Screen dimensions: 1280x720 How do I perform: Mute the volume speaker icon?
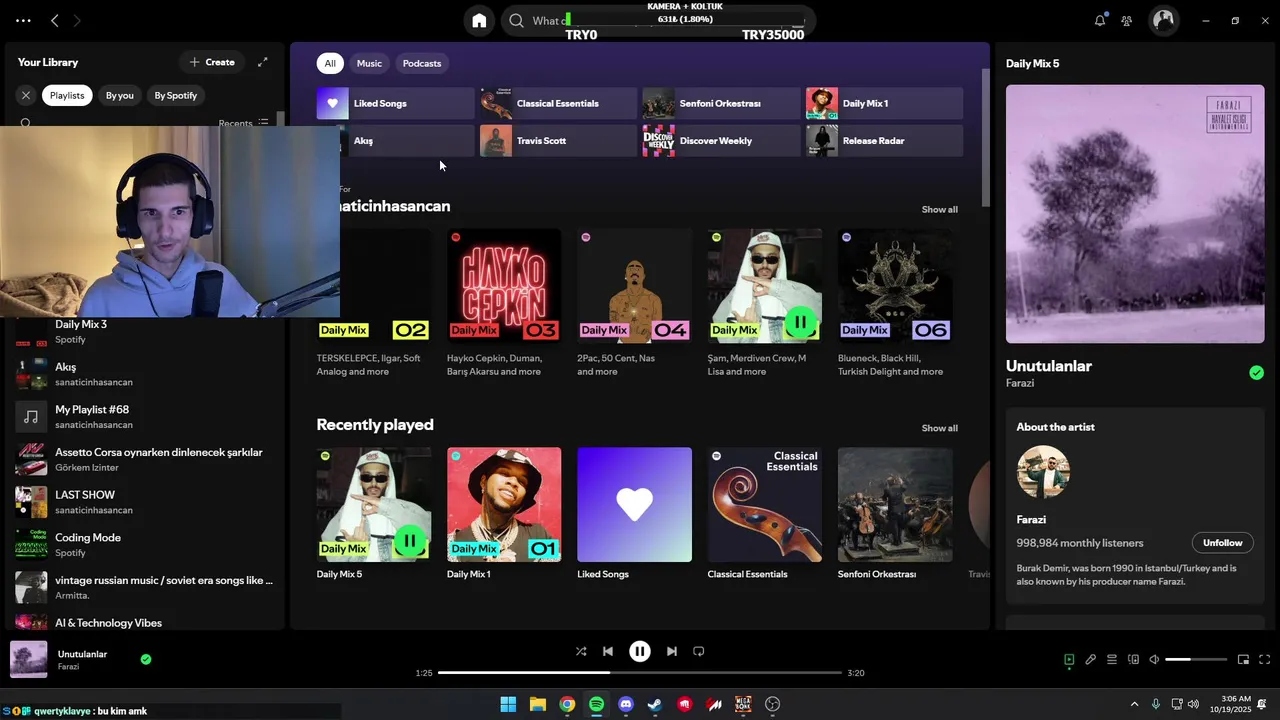tap(1154, 660)
